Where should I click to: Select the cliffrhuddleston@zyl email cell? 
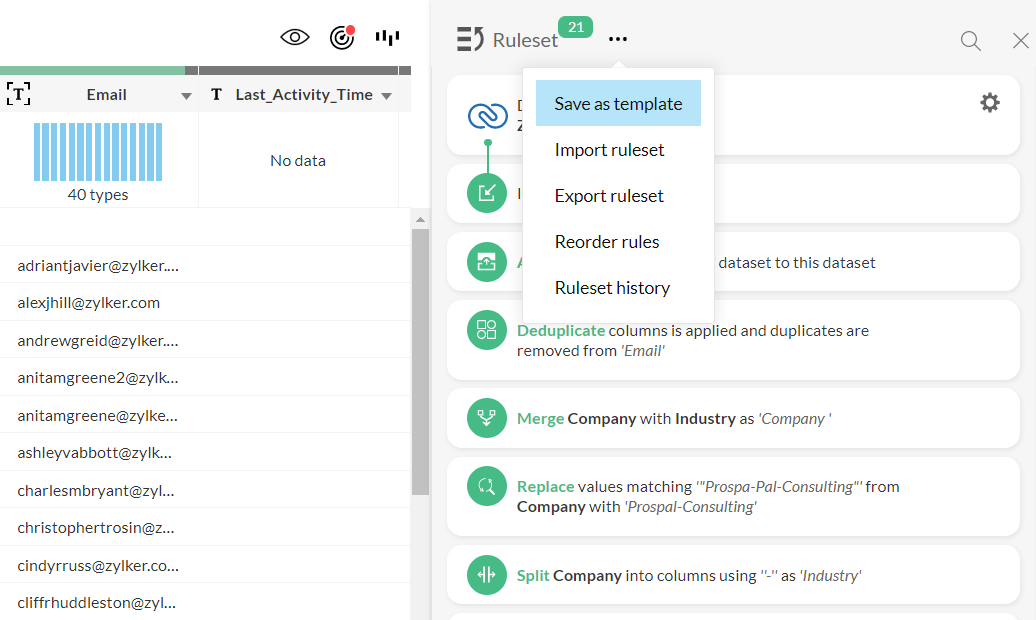[x=96, y=602]
